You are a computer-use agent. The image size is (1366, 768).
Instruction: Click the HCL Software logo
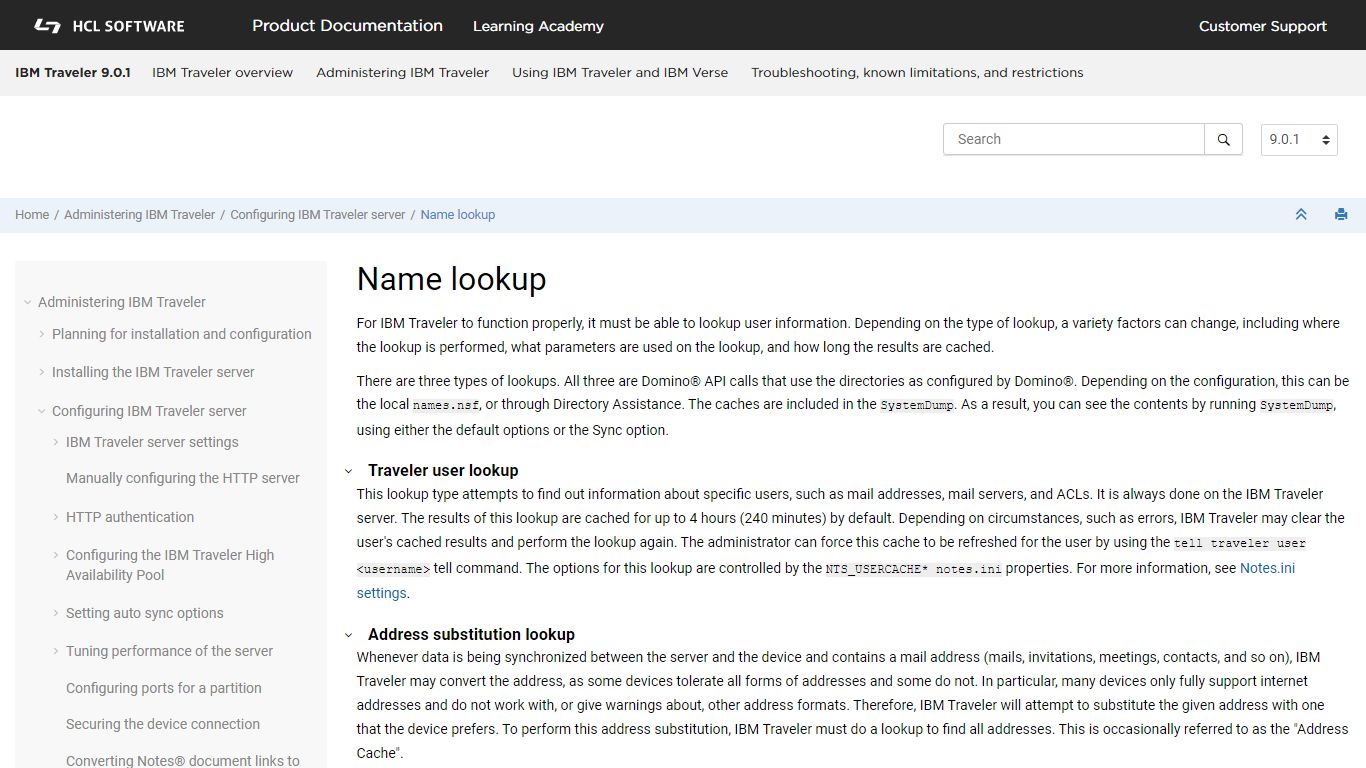pyautogui.click(x=108, y=26)
